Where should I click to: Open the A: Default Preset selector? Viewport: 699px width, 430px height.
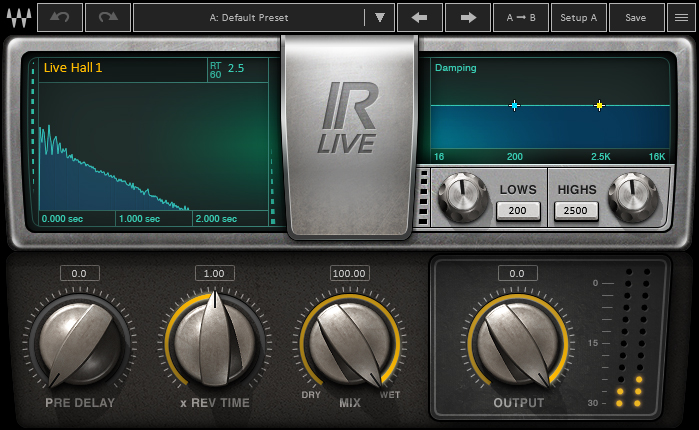(x=248, y=18)
